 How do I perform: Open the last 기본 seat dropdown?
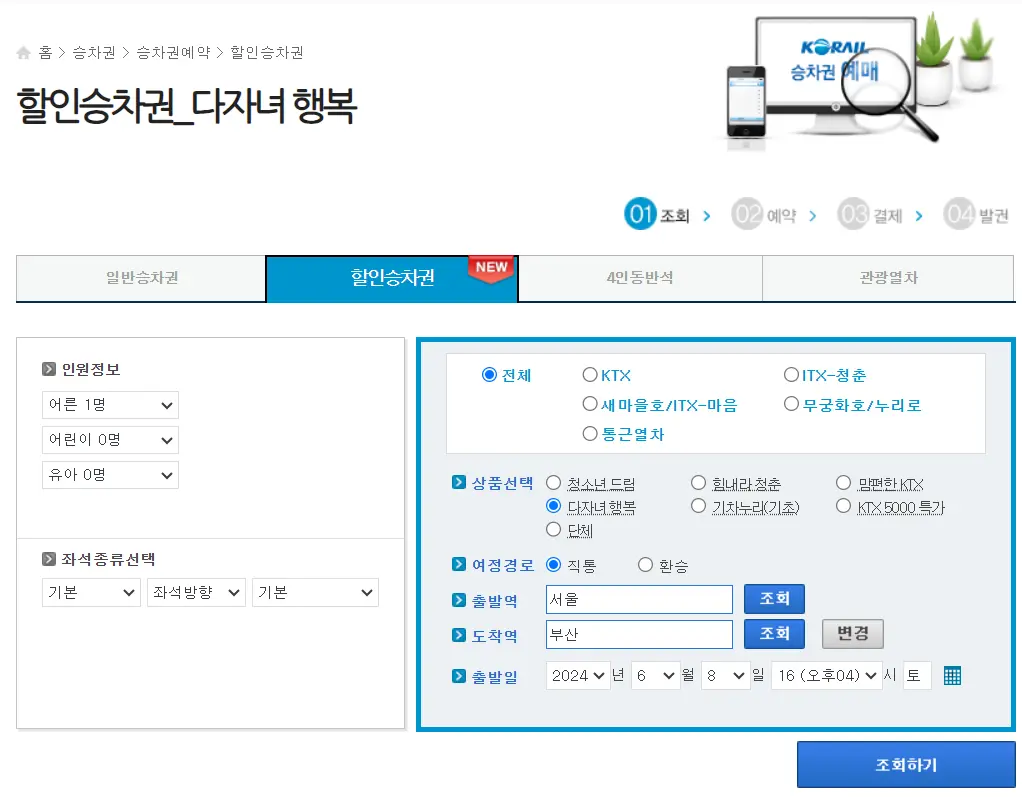coord(315,592)
